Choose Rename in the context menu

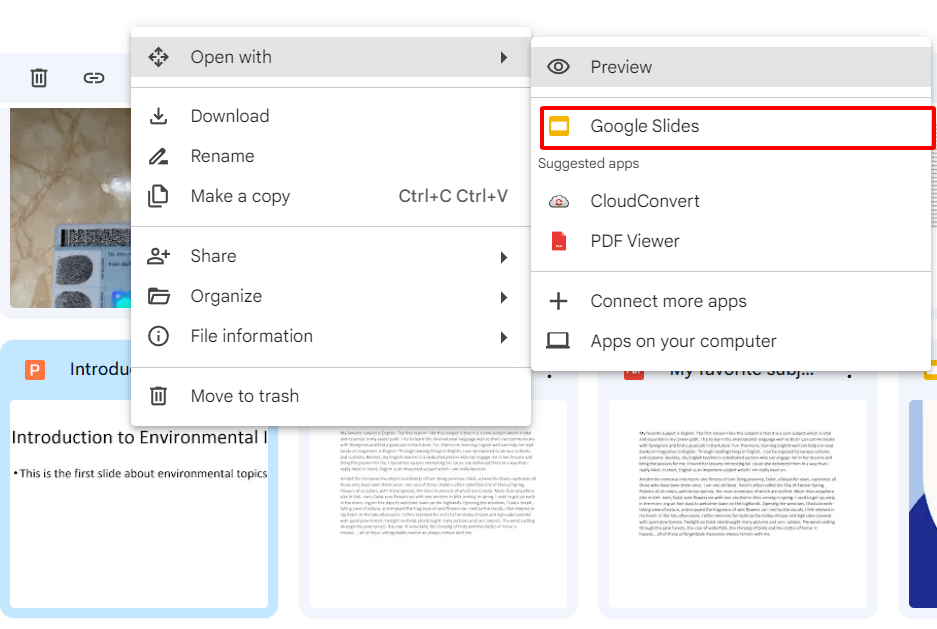222,156
